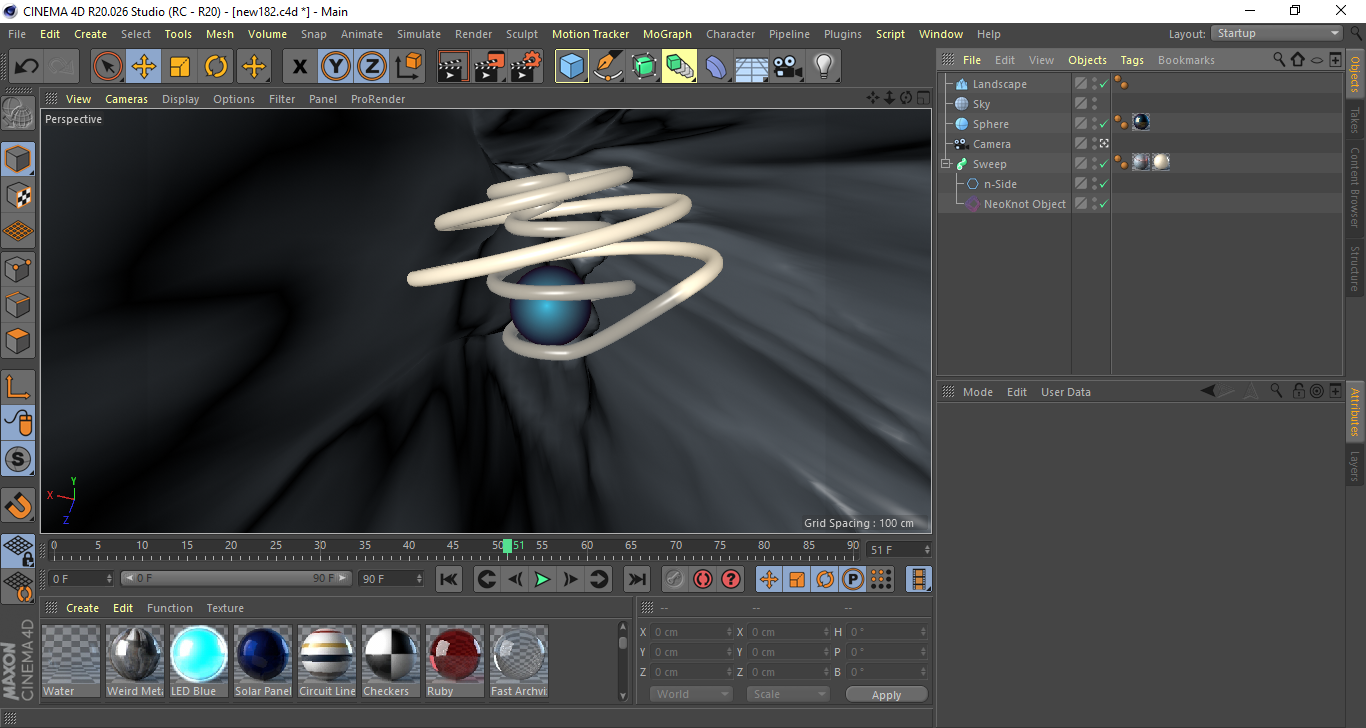Switch the coordinate system icon
Viewport: 1366px width, 728px height.
tap(408, 67)
